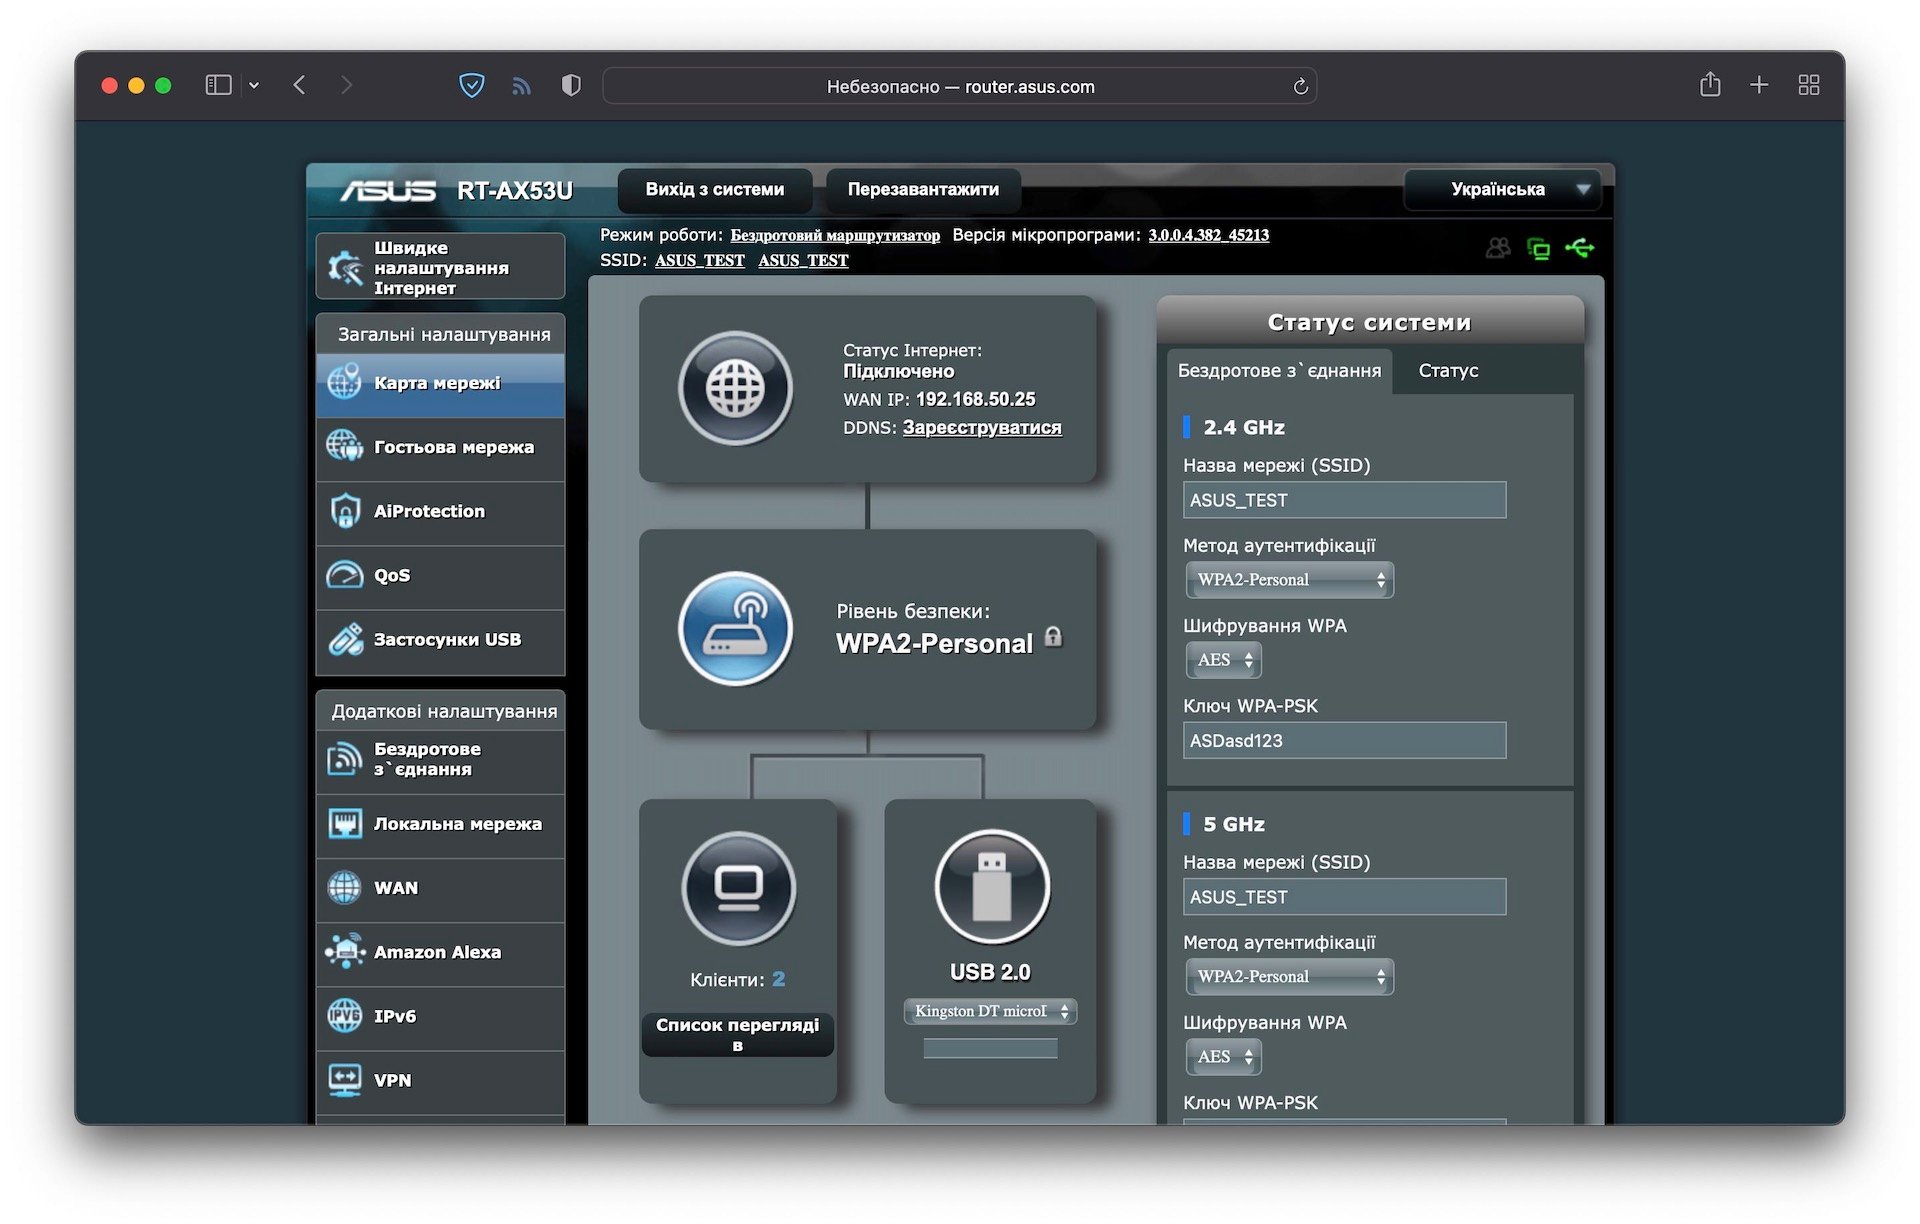This screenshot has height=1224, width=1920.
Task: Edit the 5 GHz SSID field
Action: [x=1344, y=897]
